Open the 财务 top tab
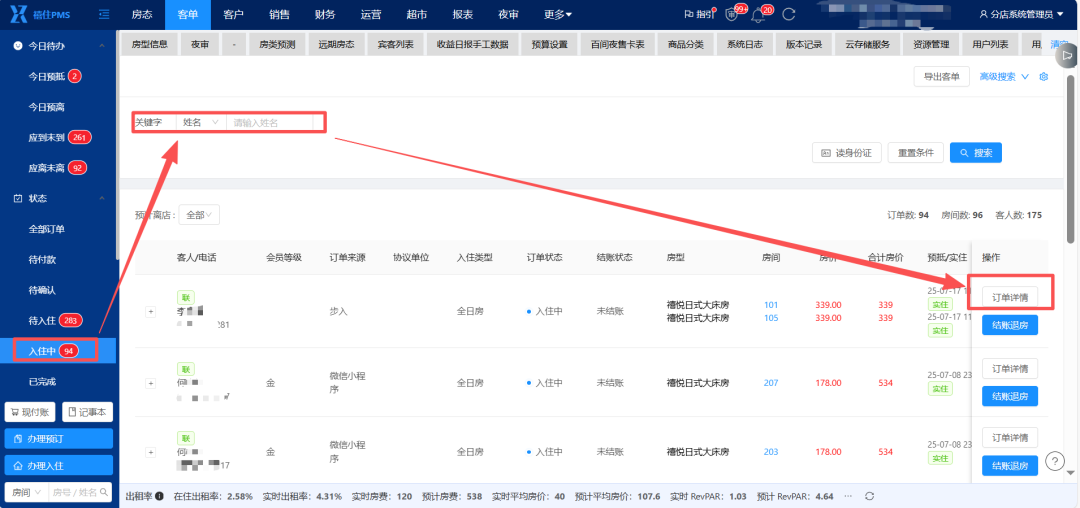The height and width of the screenshot is (508, 1080). coord(325,14)
